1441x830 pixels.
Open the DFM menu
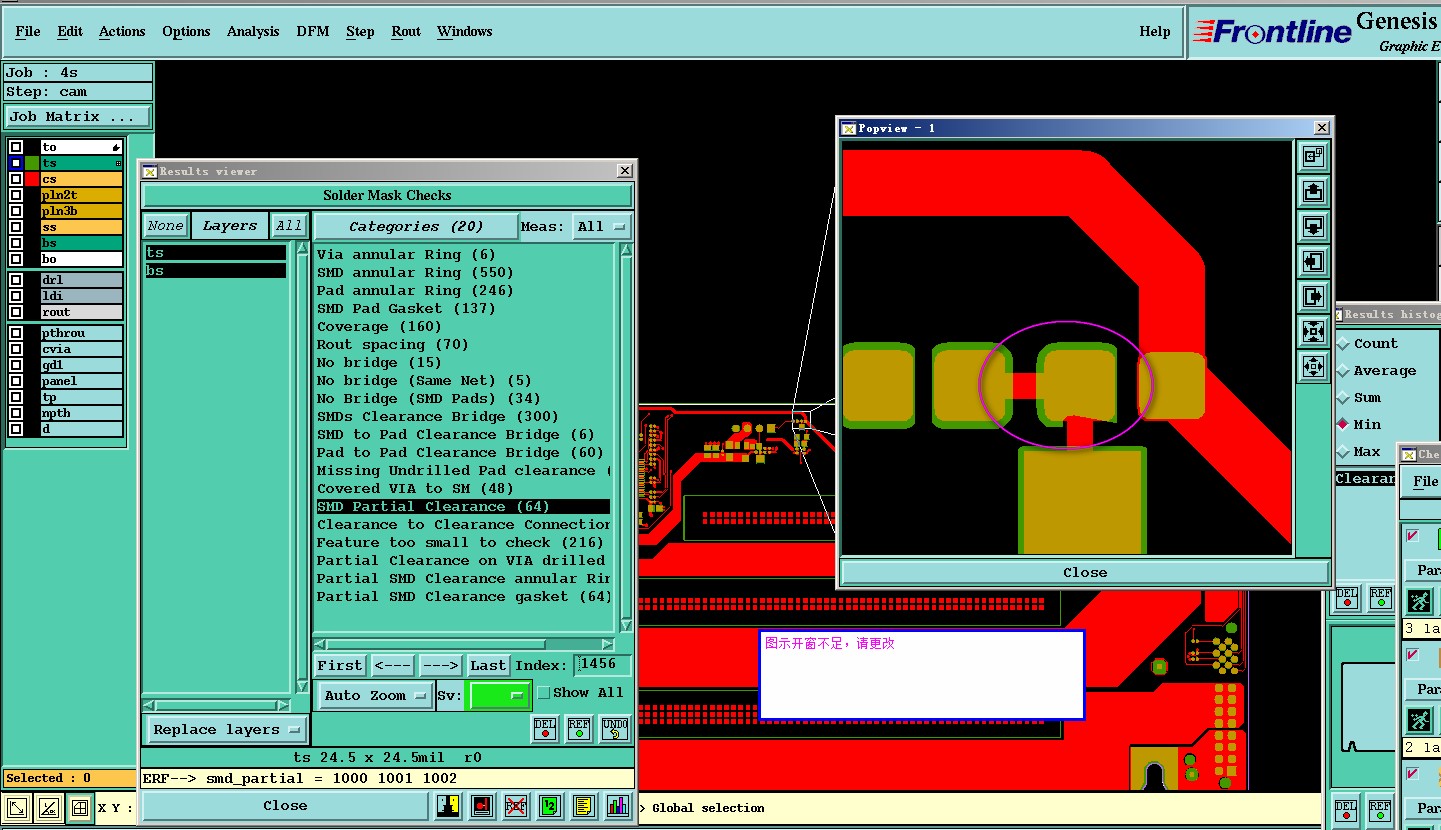click(312, 31)
